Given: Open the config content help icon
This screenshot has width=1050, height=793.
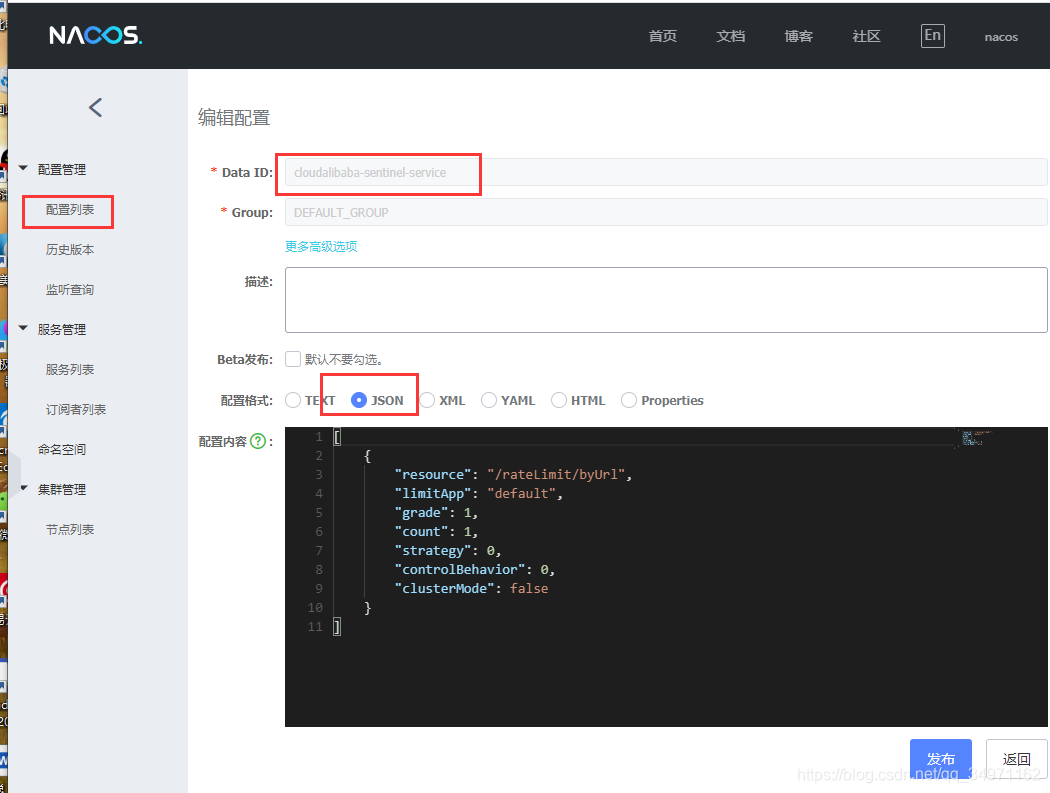Looking at the screenshot, I should pos(258,441).
